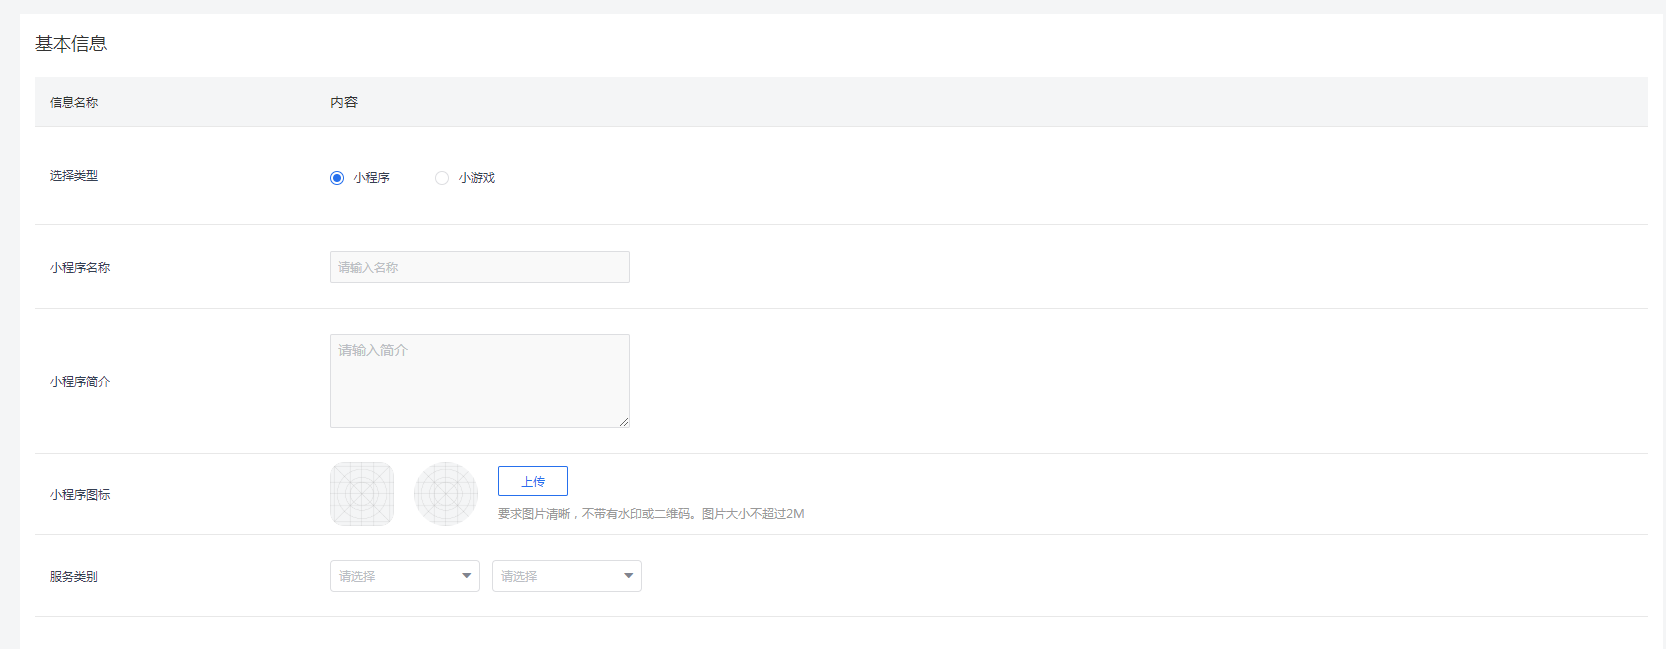Click the square rounded icon preview
Viewport: 1666px width, 649px height.
click(x=362, y=494)
